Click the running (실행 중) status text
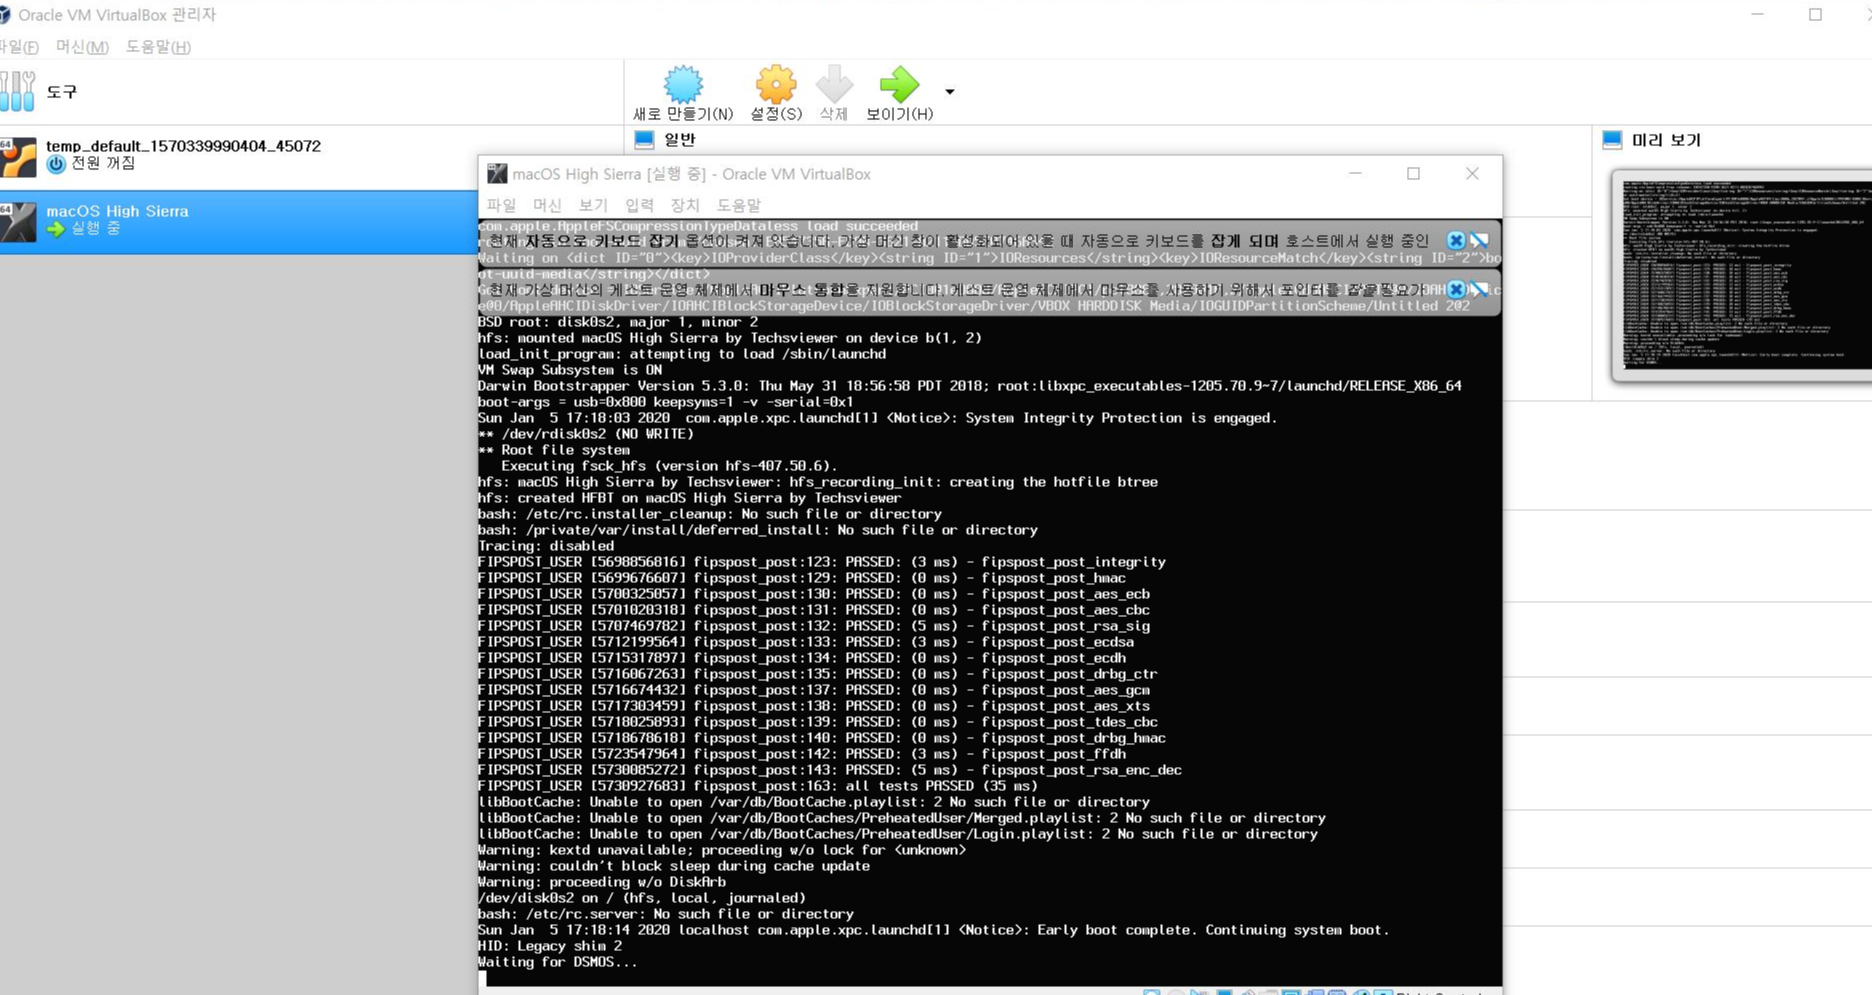This screenshot has width=1872, height=995. pyautogui.click(x=96, y=228)
